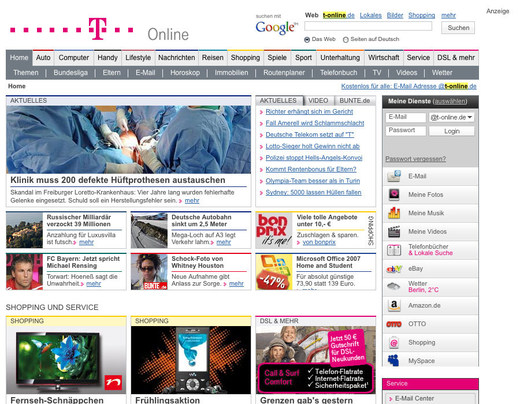520x404 pixels.
Task: Click the Suchen search button
Action: pos(458,28)
